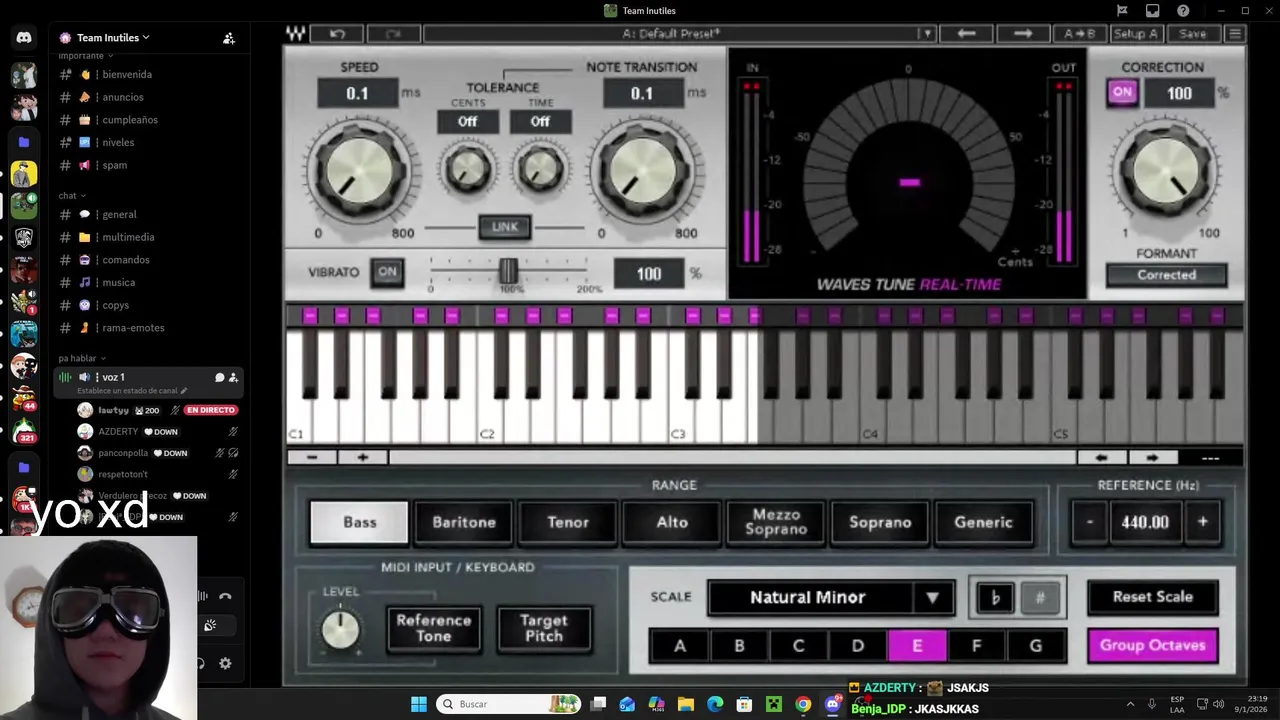Select the Bass range button
Screen dimensions: 1280x720
coord(360,522)
